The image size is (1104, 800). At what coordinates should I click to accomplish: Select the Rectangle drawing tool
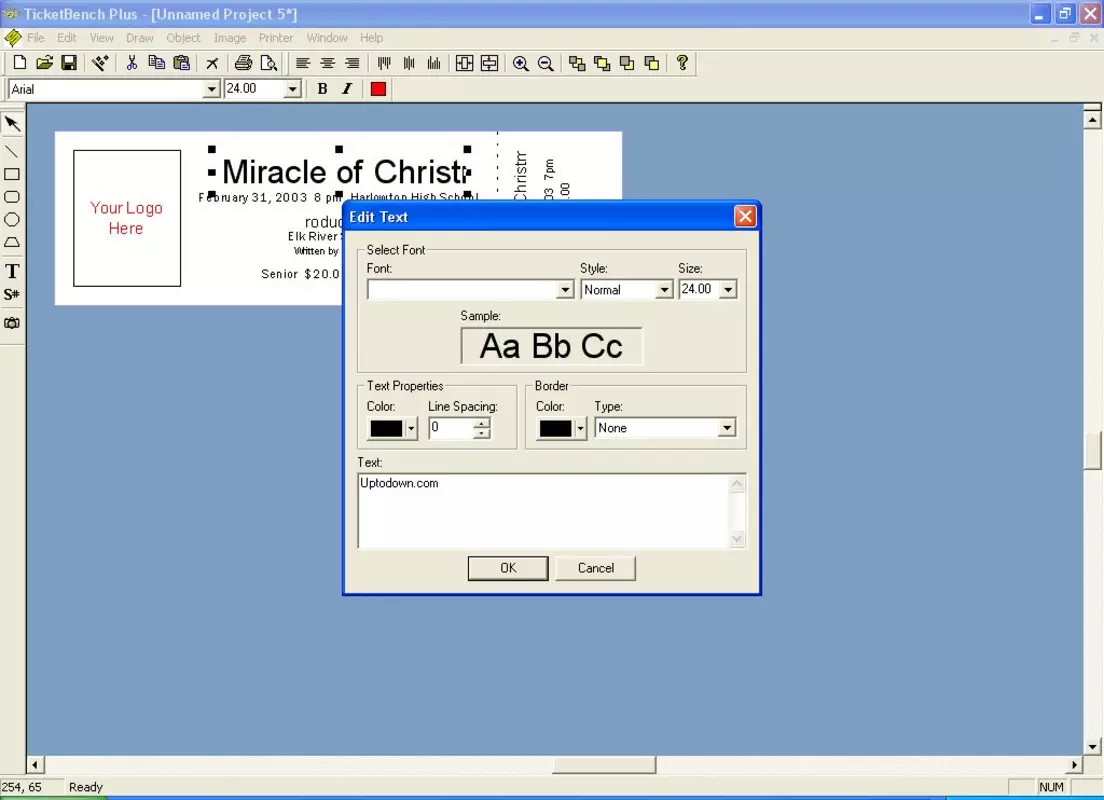tap(12, 174)
